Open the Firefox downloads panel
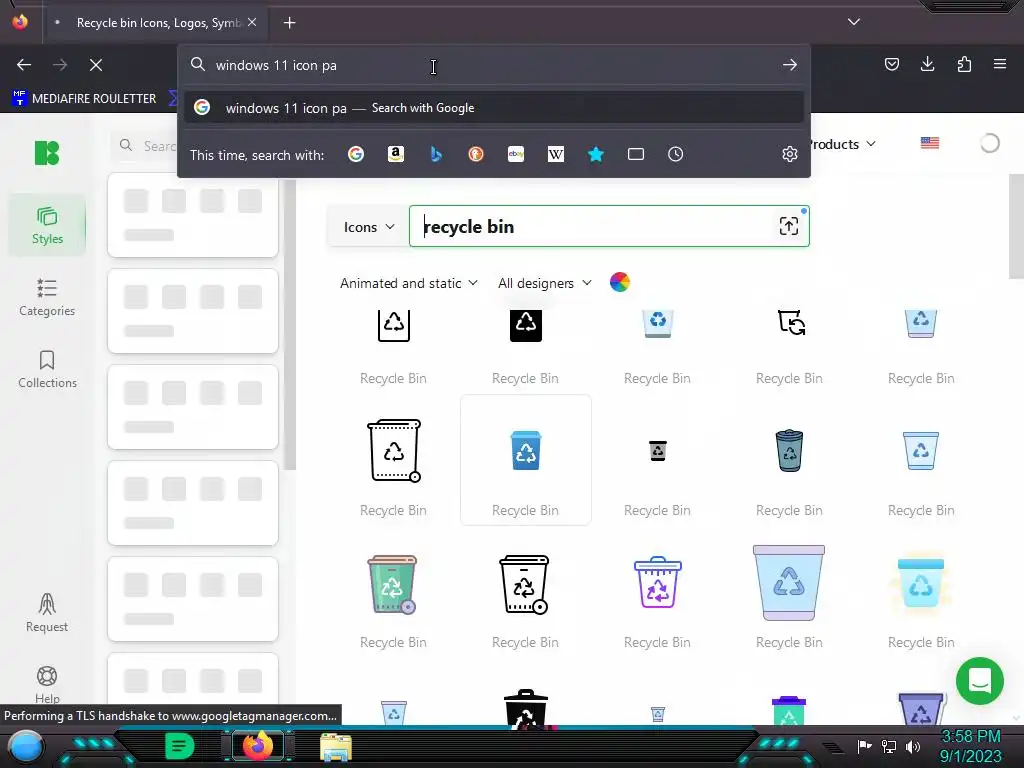Screen dimensions: 1024x768 (927, 64)
